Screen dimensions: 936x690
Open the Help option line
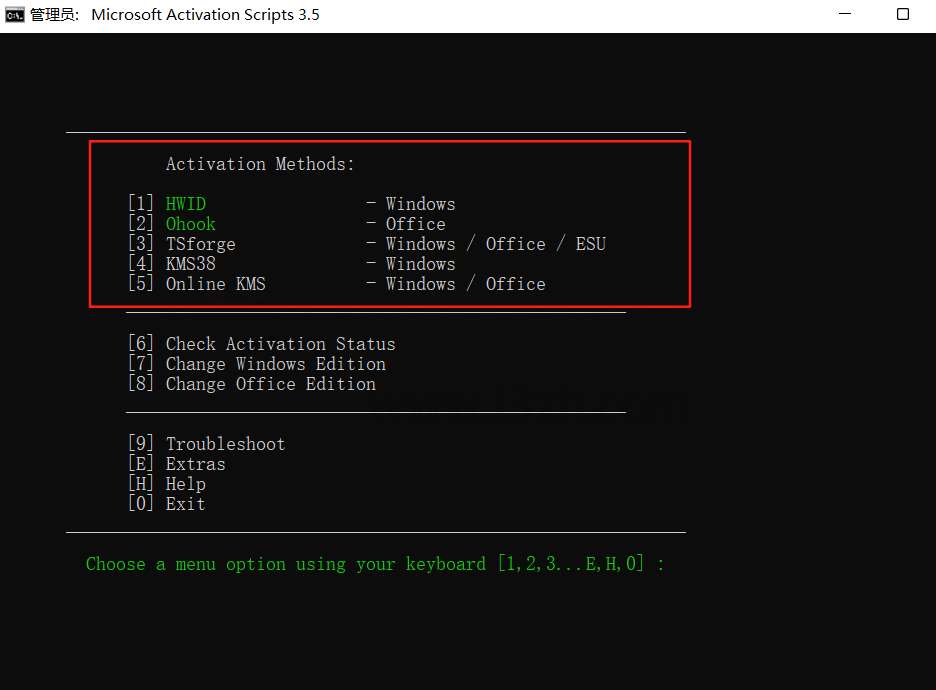(186, 484)
